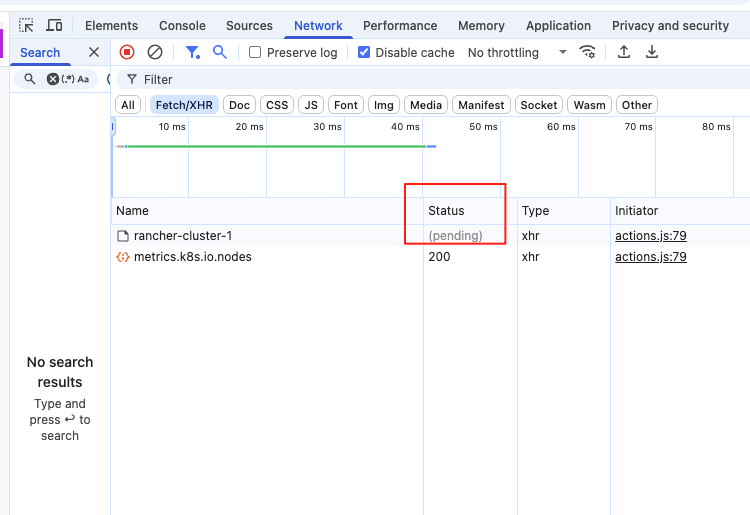Toggle the device toolbar icon

point(54,25)
